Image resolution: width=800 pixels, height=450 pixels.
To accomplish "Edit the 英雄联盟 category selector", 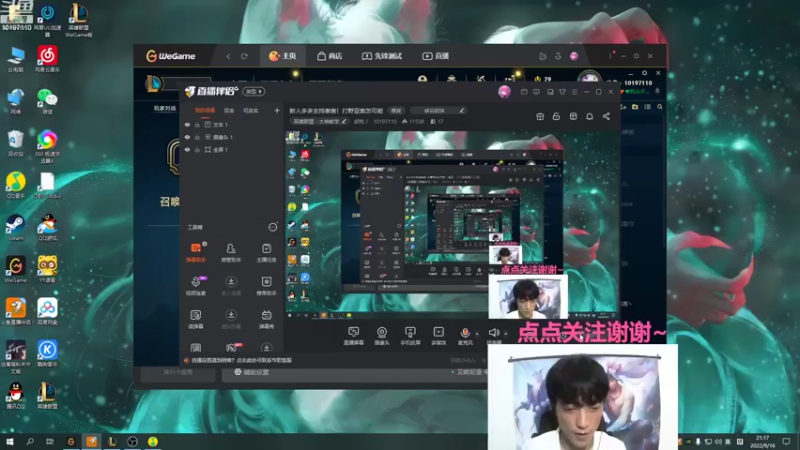I will 319,121.
